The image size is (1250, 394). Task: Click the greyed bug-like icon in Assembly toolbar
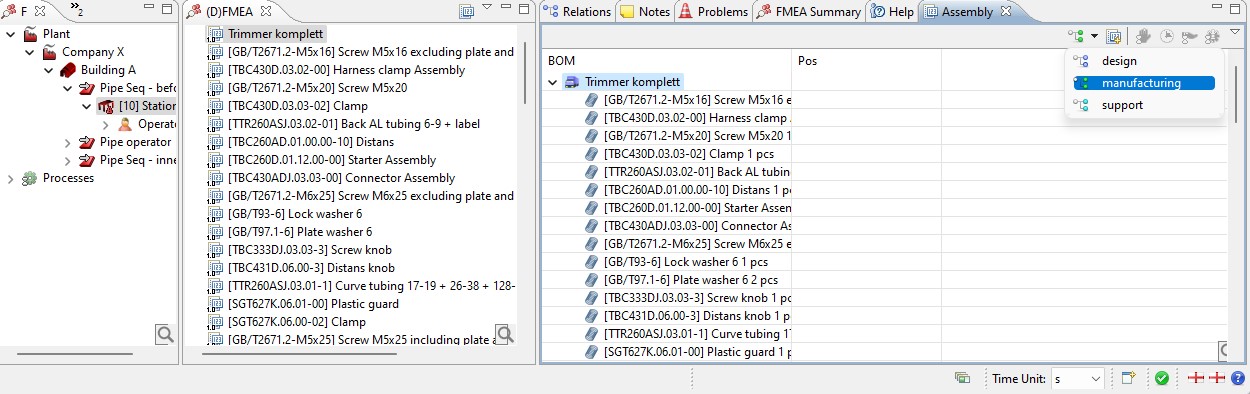coord(1212,37)
